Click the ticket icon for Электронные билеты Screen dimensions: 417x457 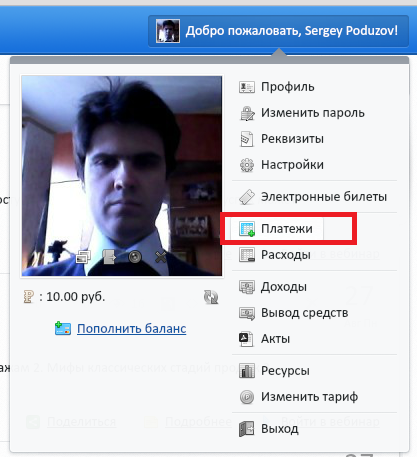[247, 197]
